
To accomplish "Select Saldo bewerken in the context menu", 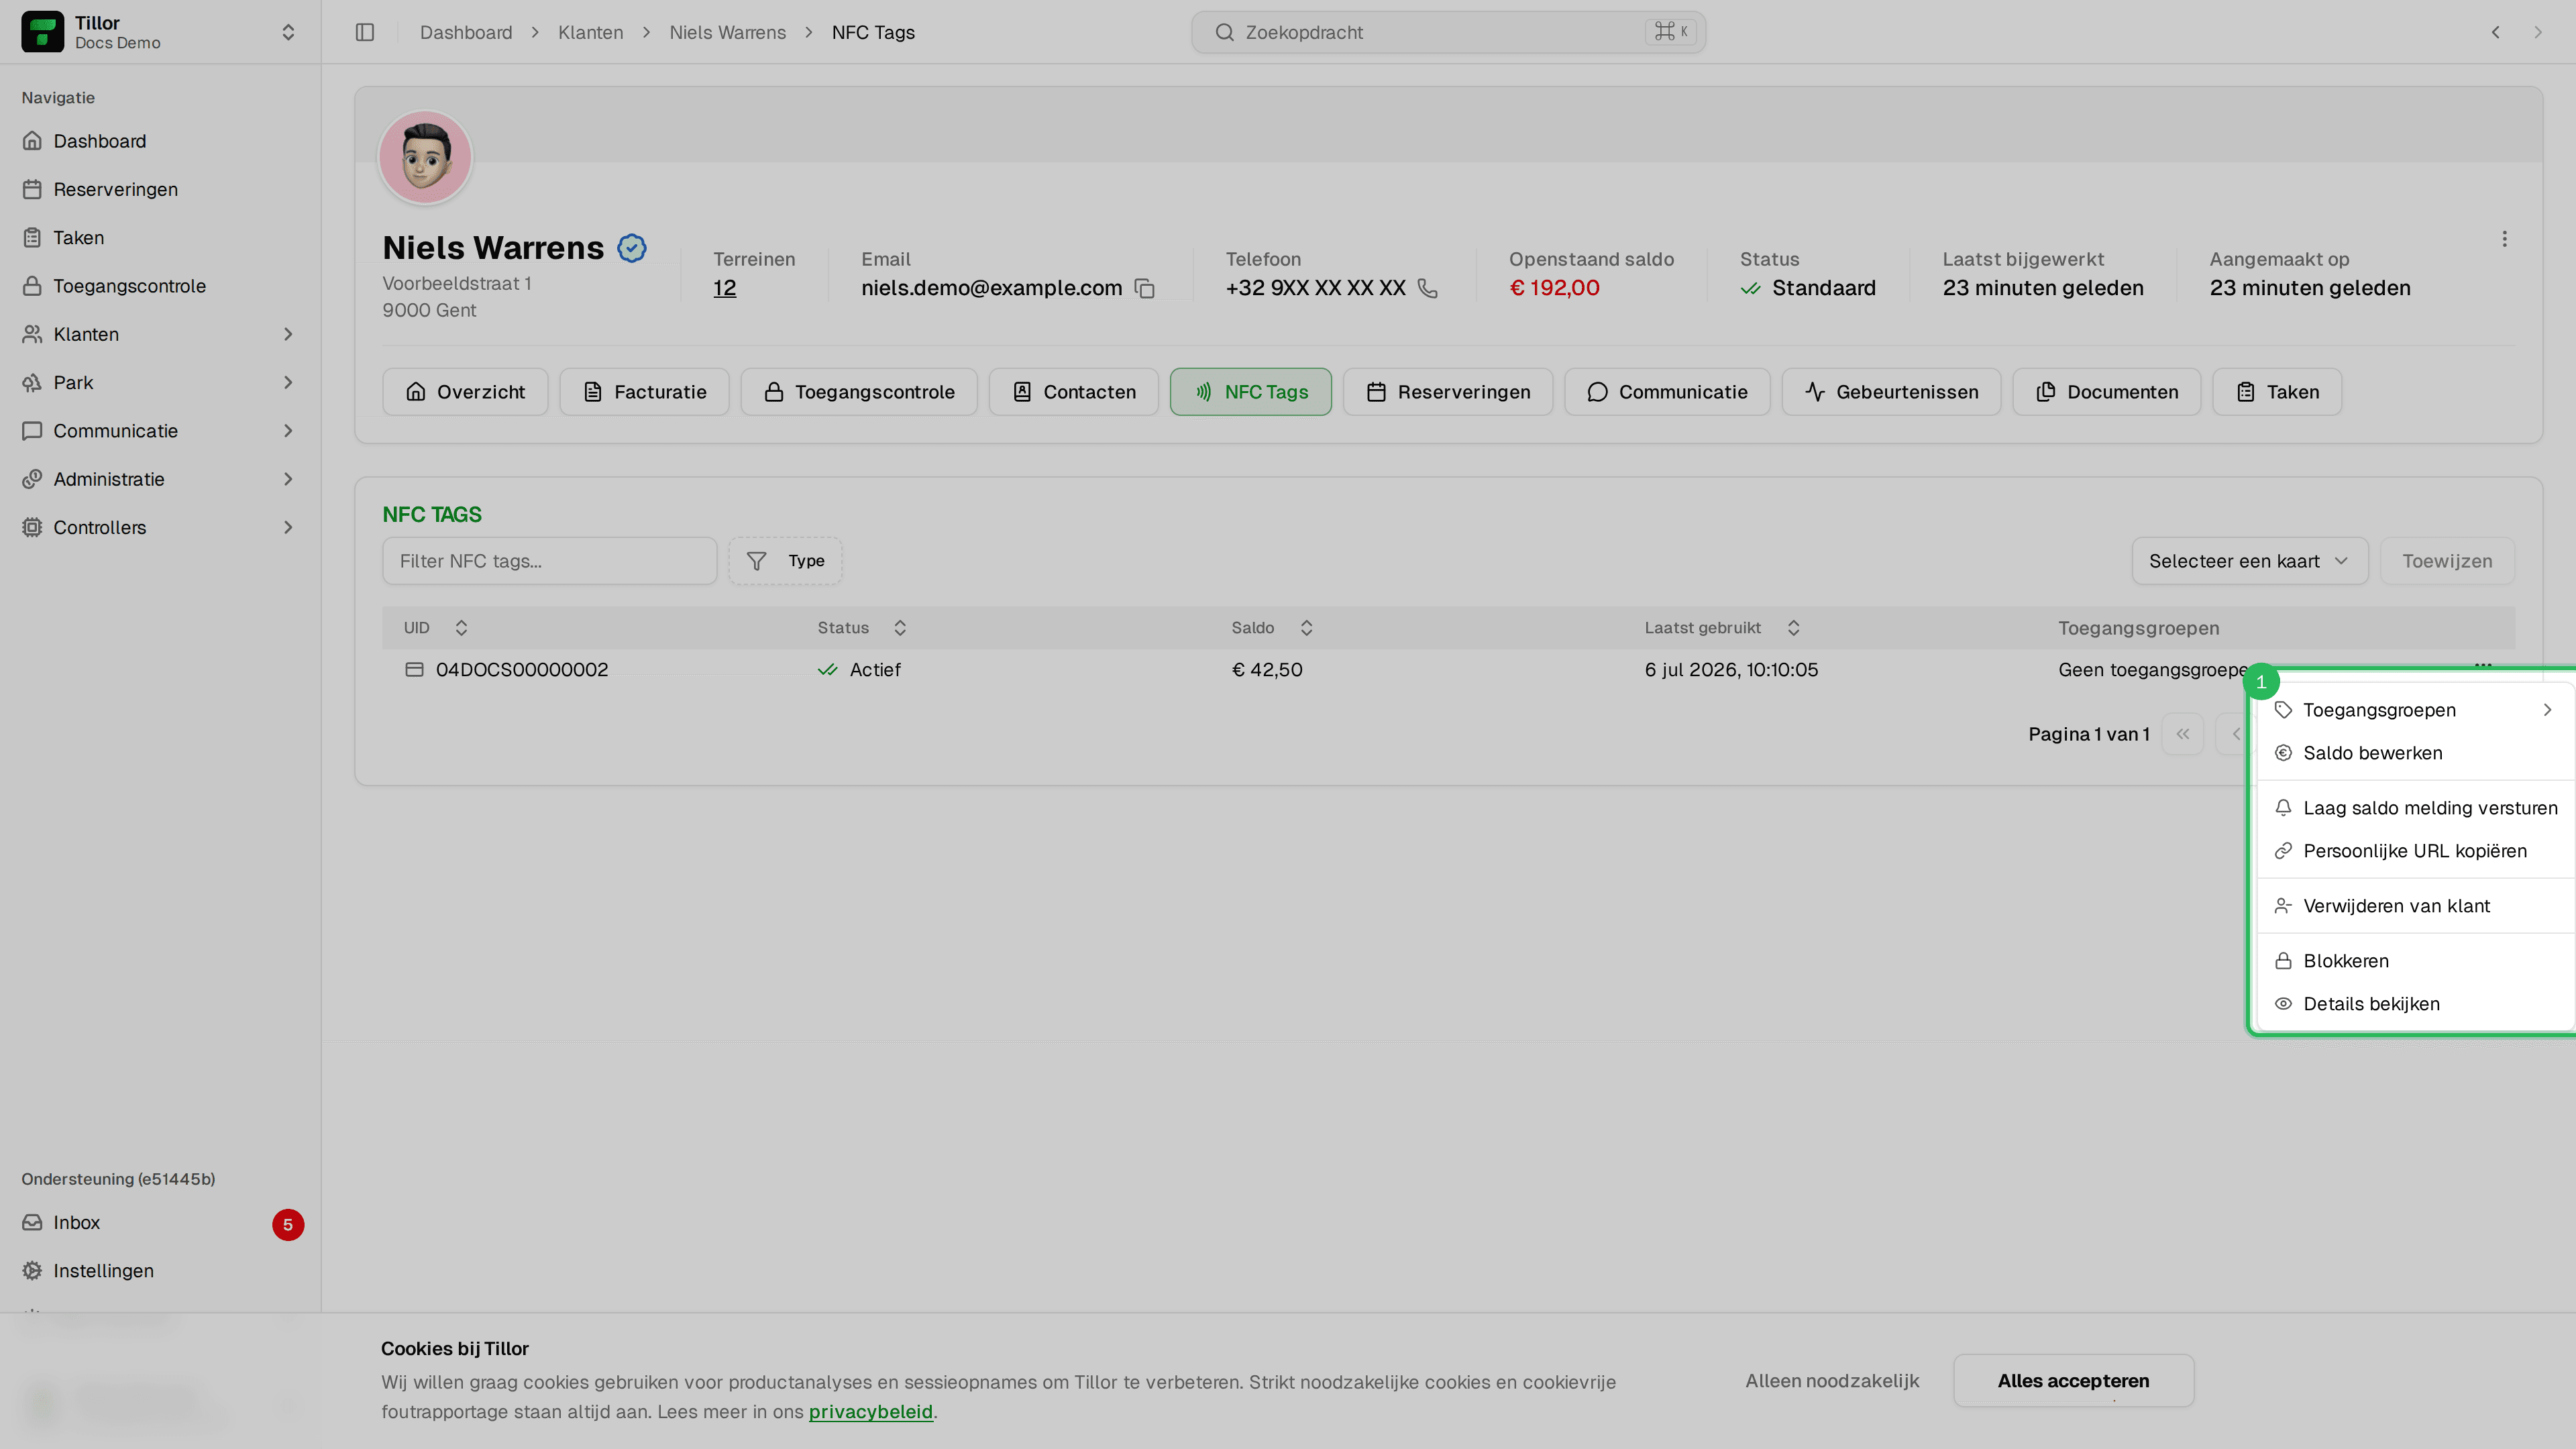I will click(2414, 753).
